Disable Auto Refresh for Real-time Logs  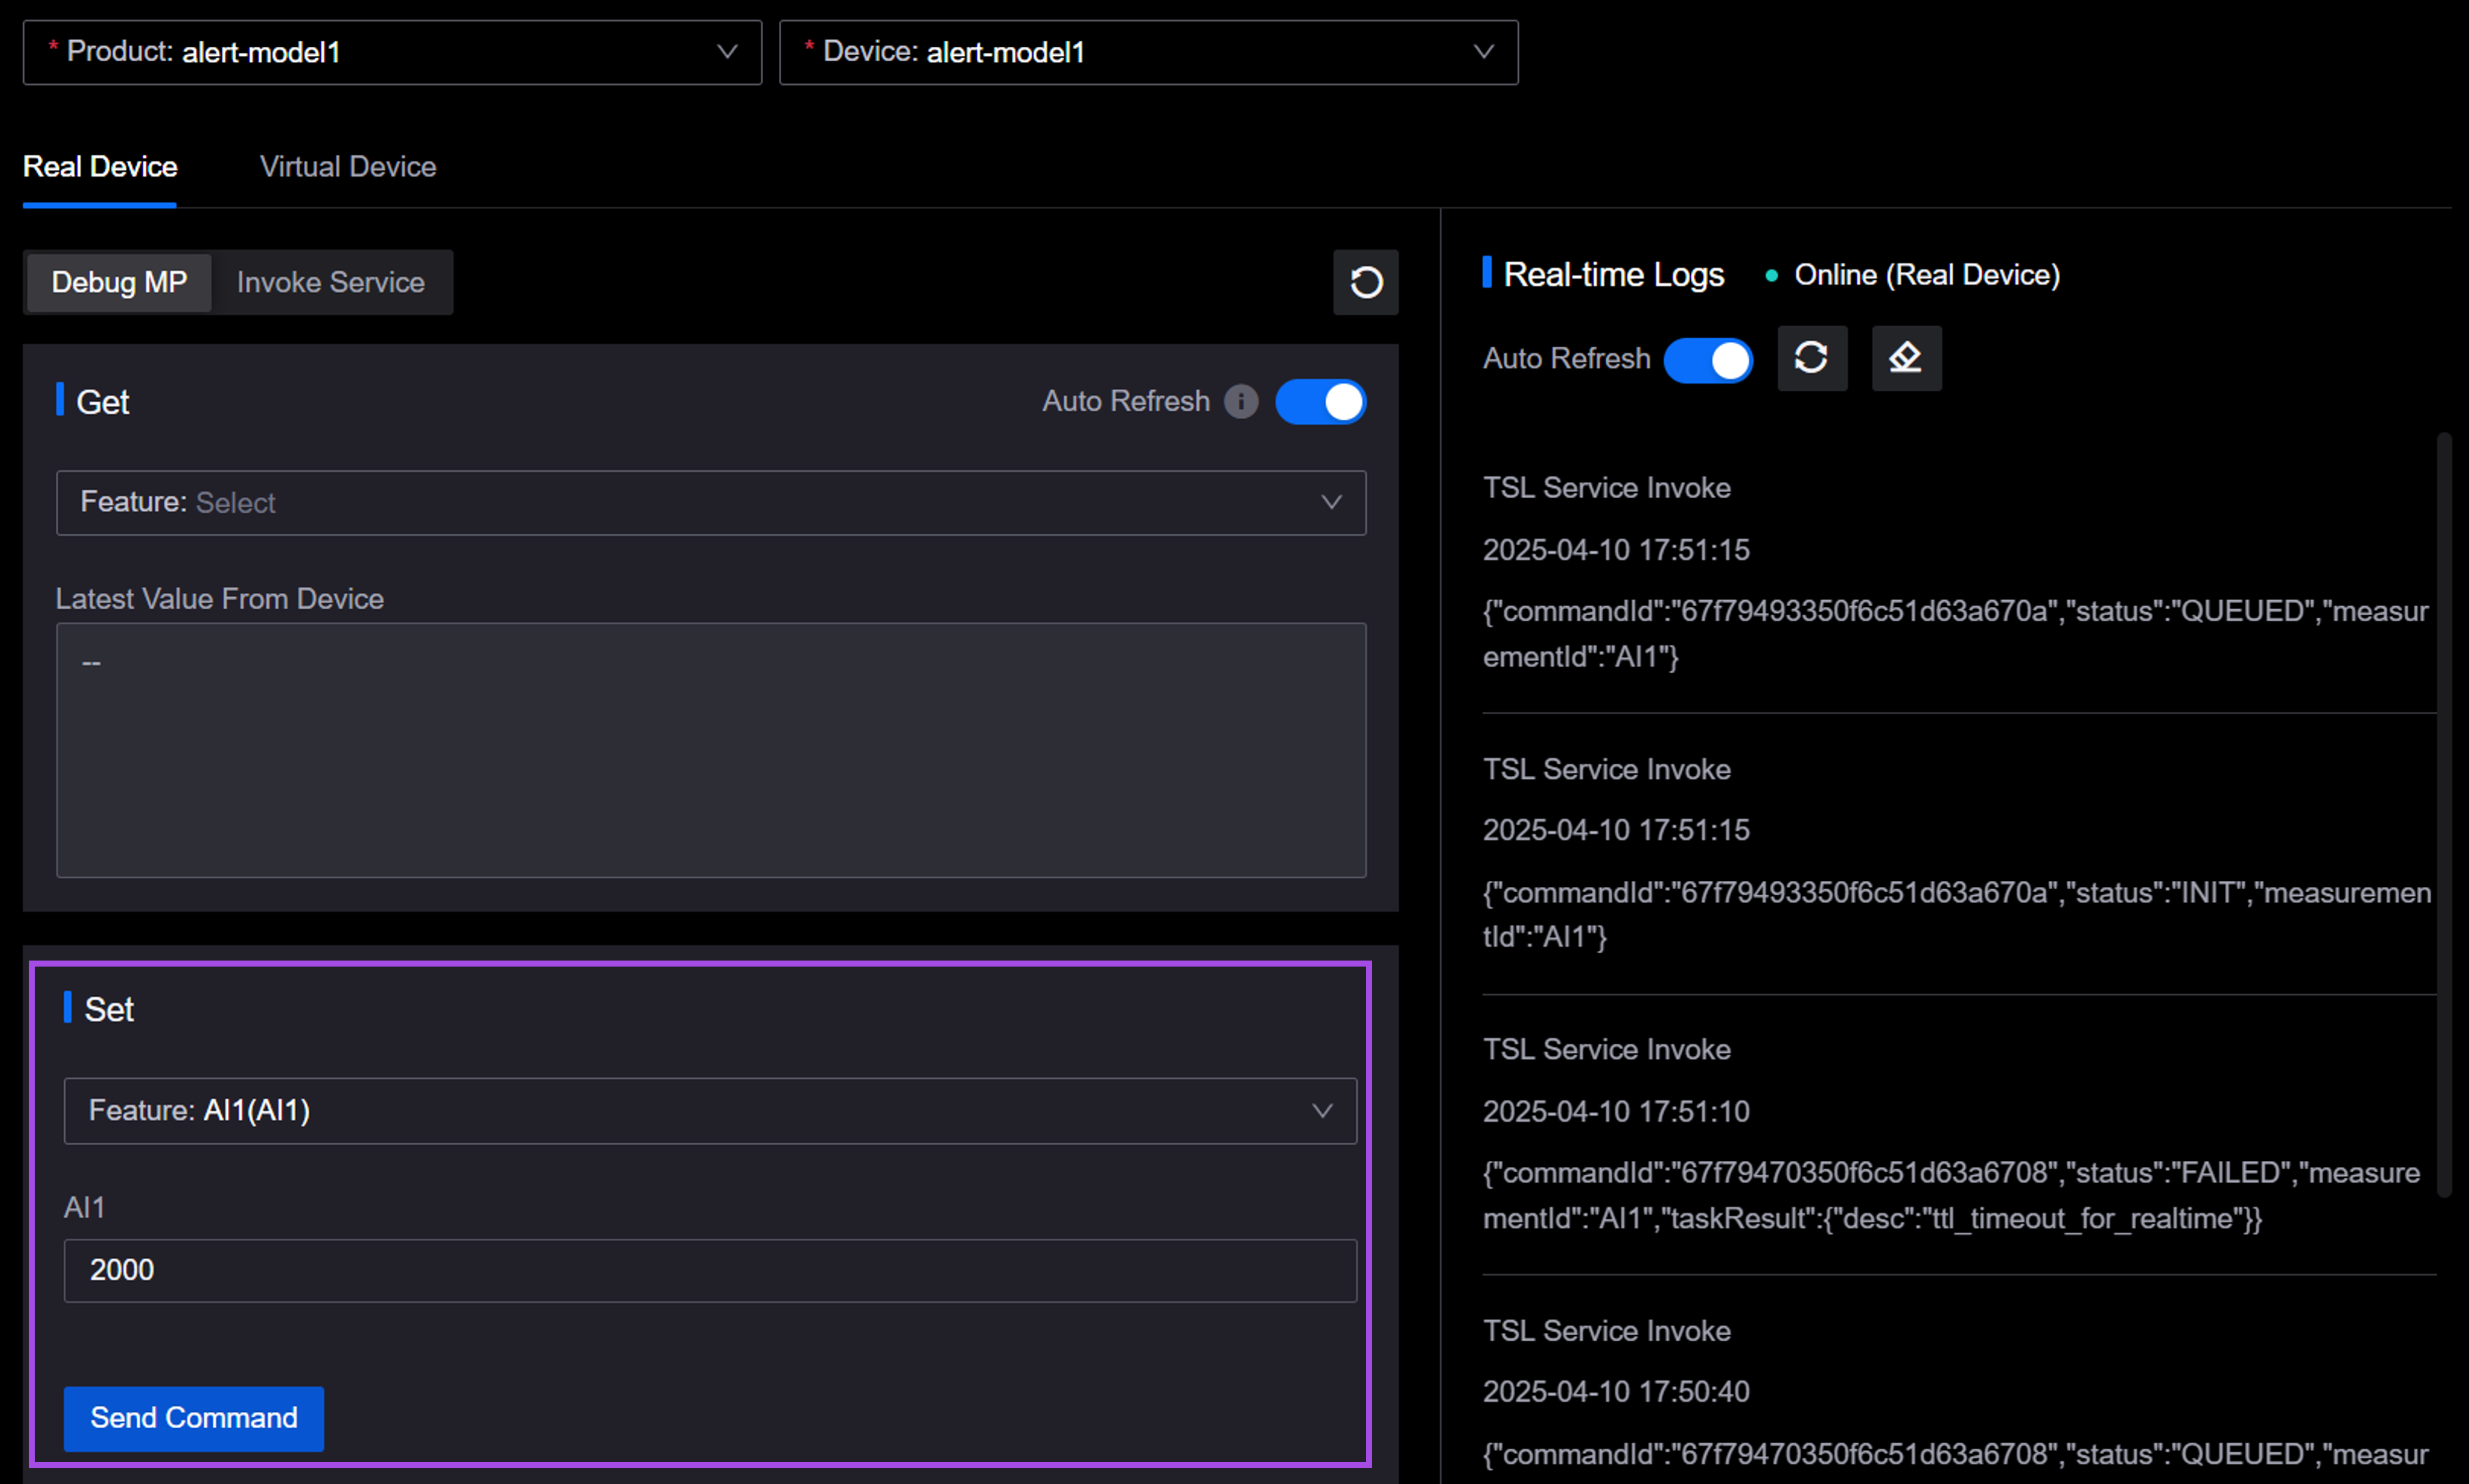(x=1707, y=360)
